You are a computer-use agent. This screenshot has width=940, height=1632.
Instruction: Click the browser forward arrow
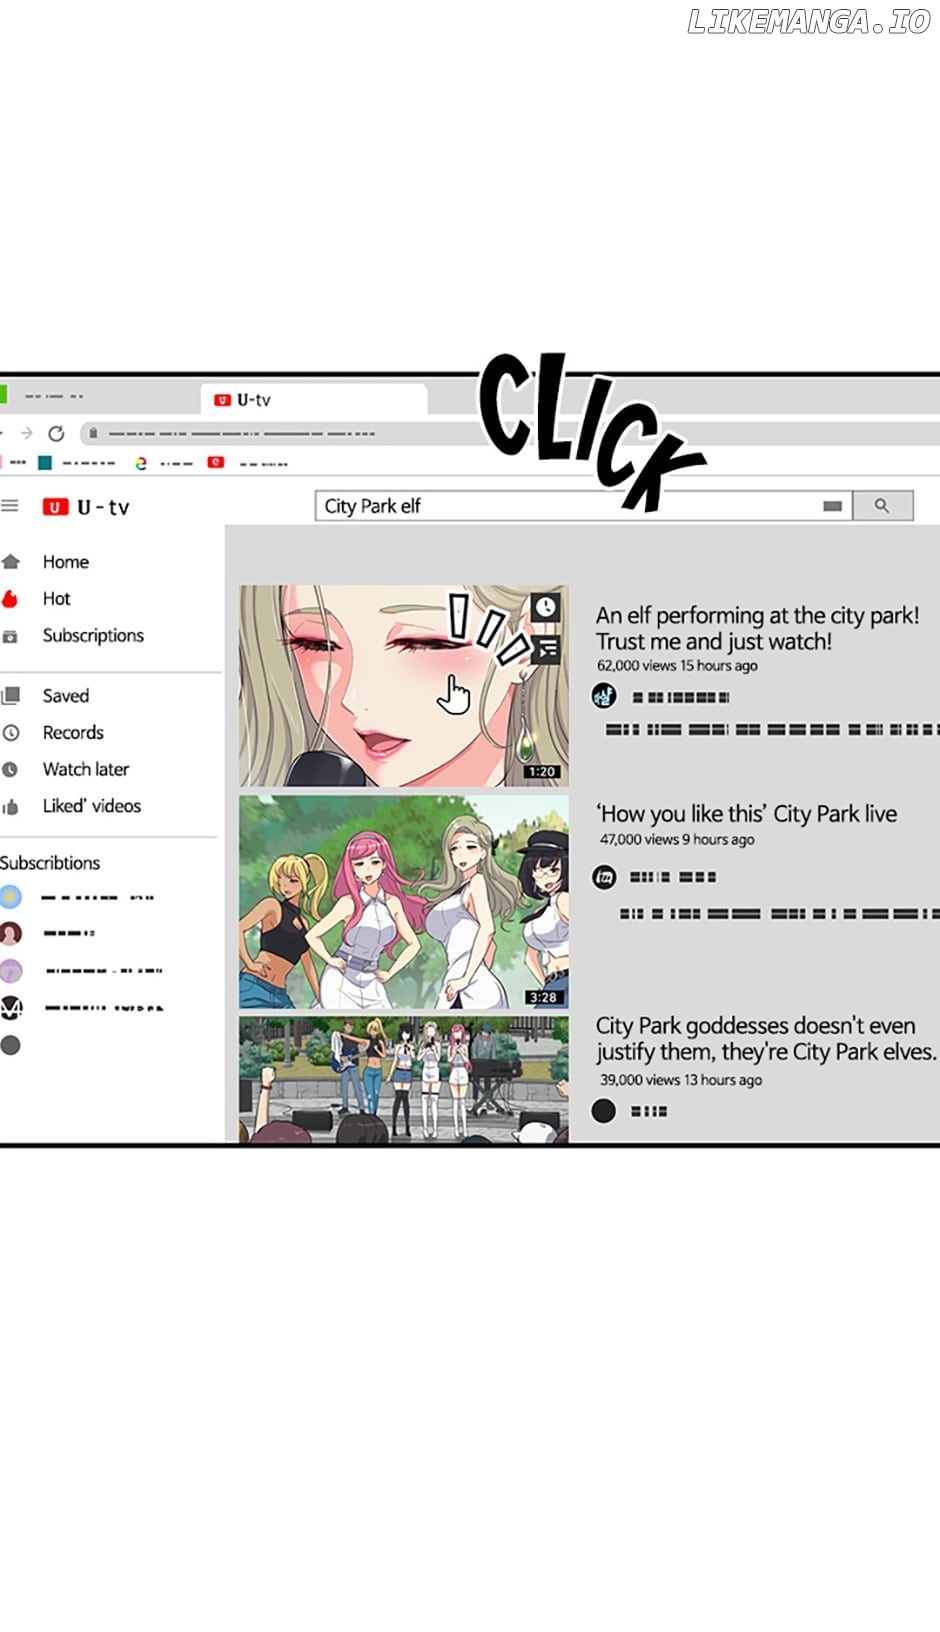pyautogui.click(x=27, y=433)
